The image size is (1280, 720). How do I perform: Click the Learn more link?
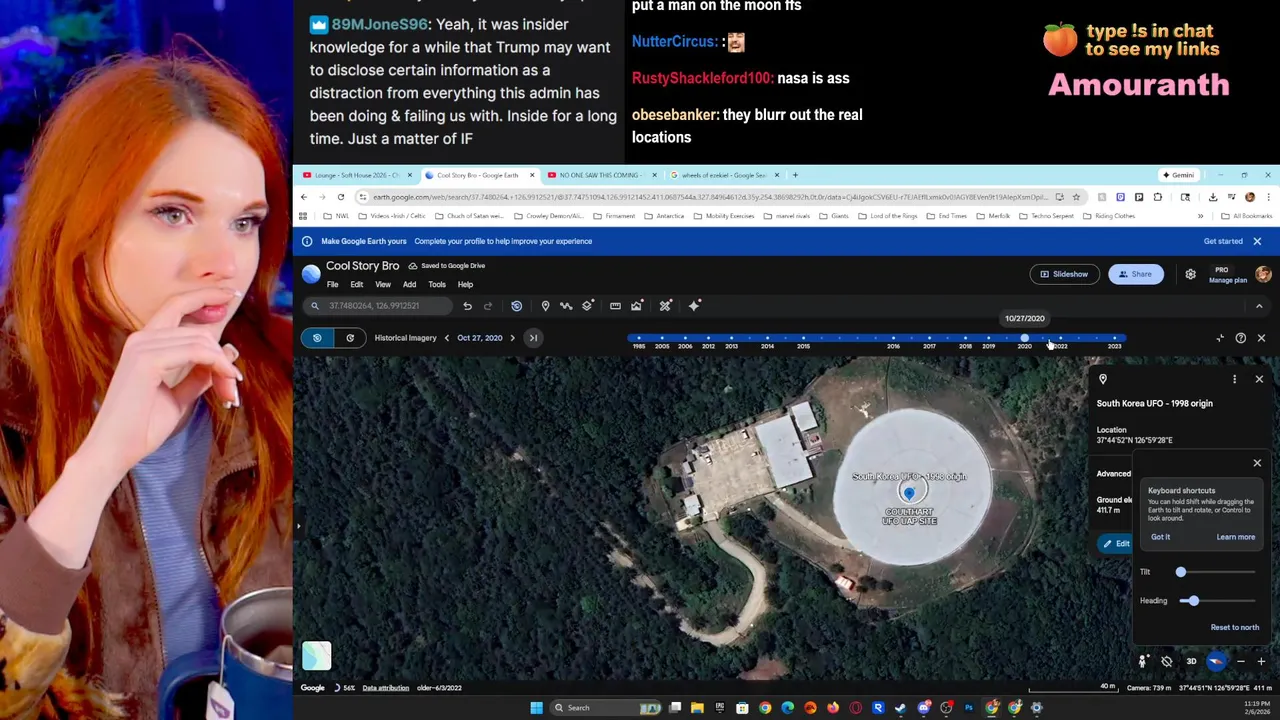click(x=1235, y=537)
